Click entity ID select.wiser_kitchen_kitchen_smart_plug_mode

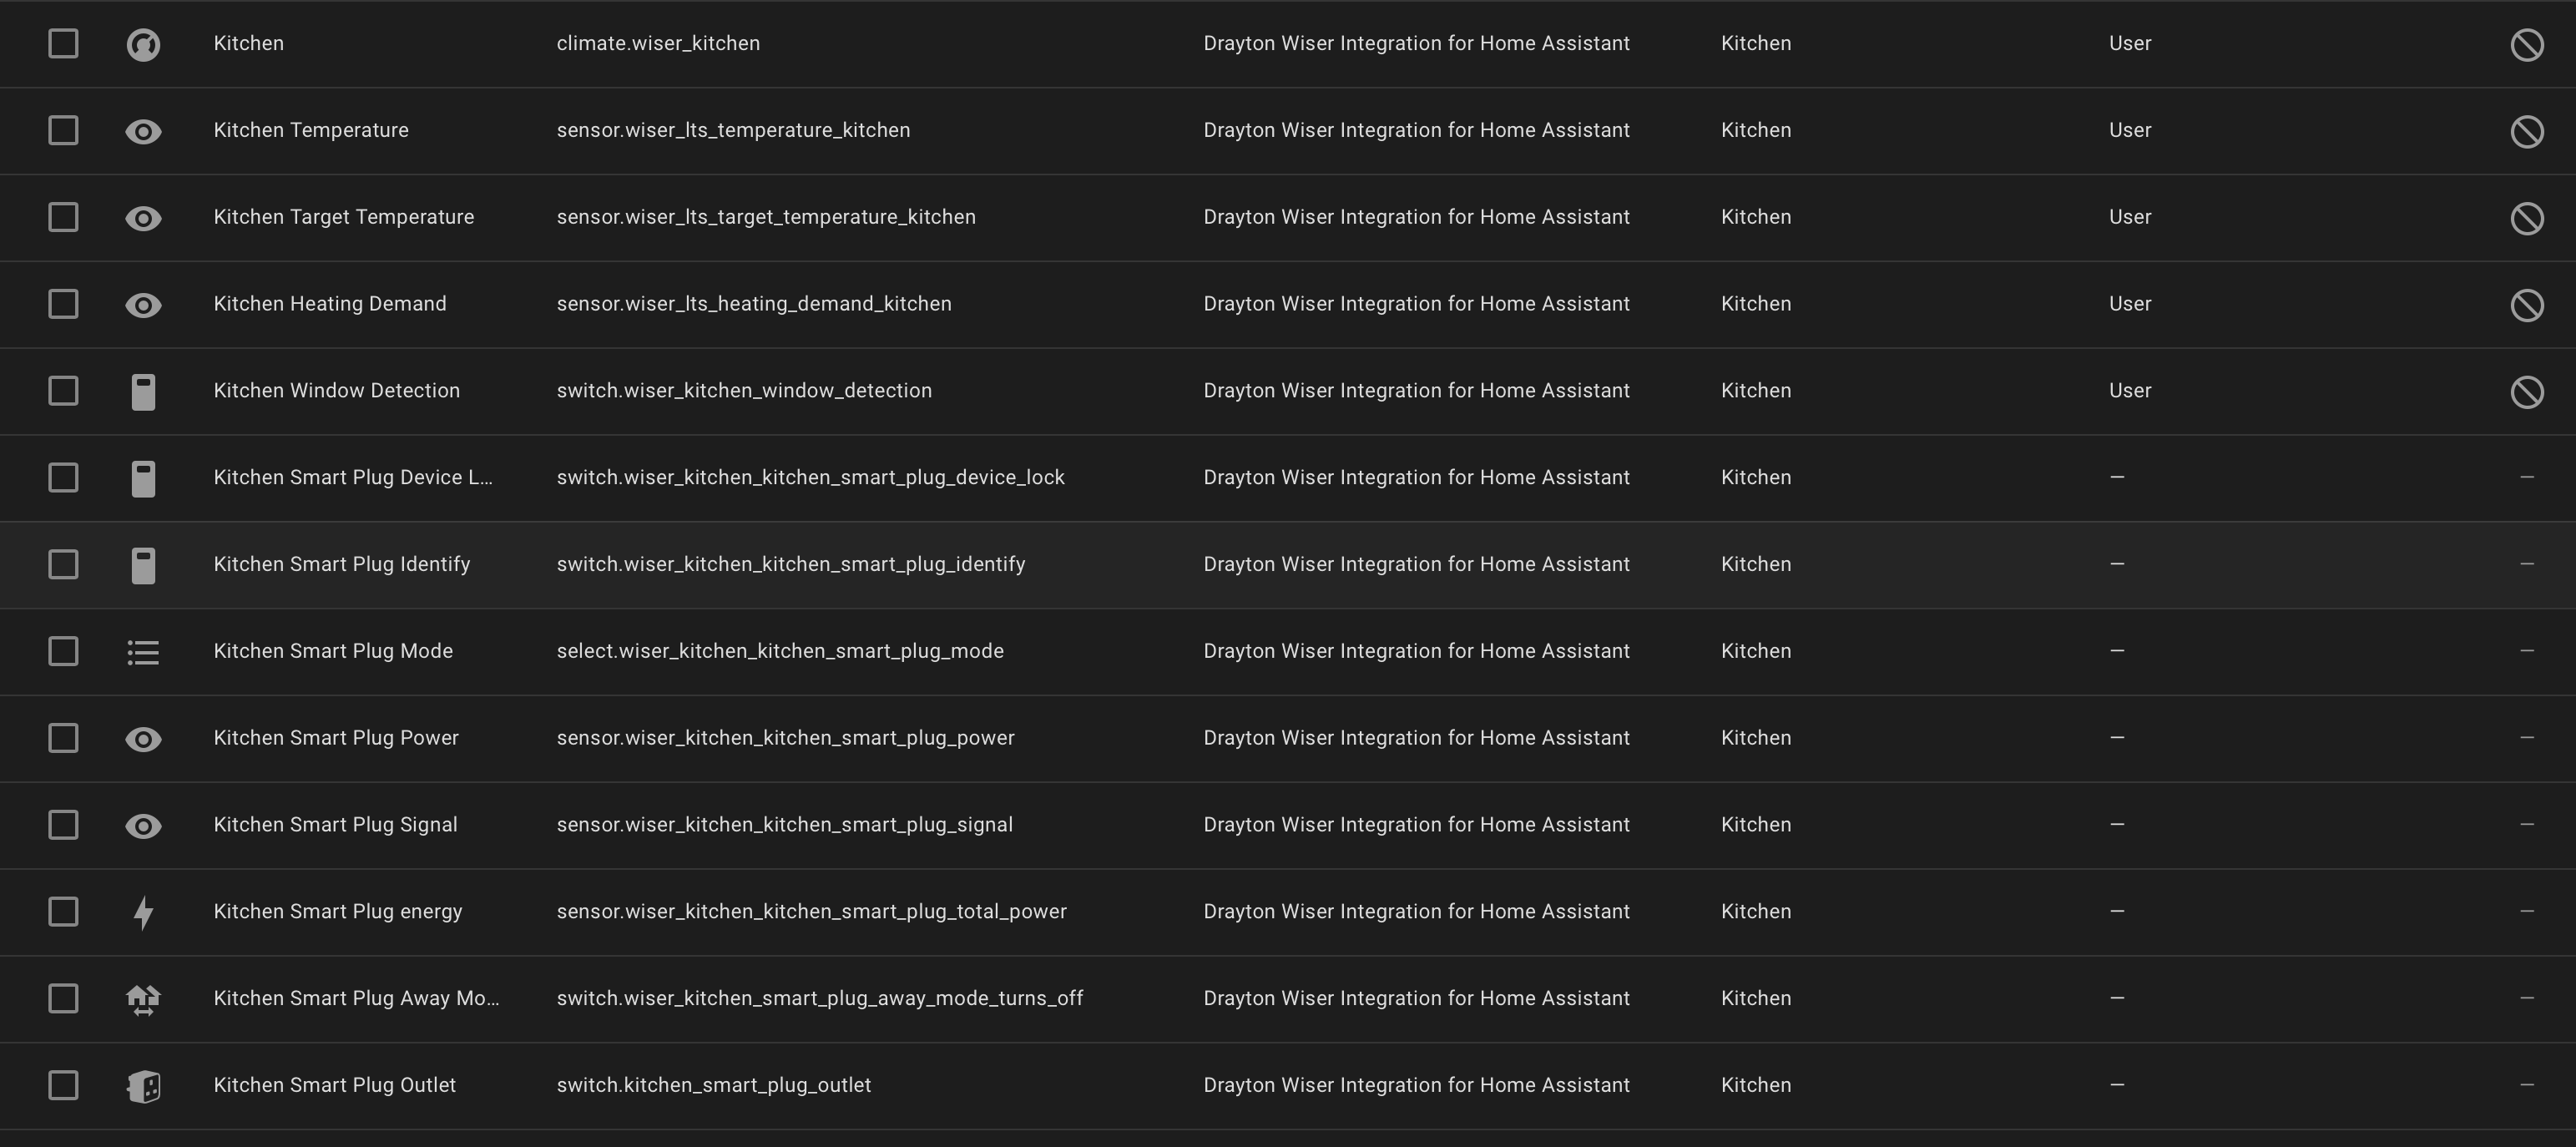pos(779,651)
